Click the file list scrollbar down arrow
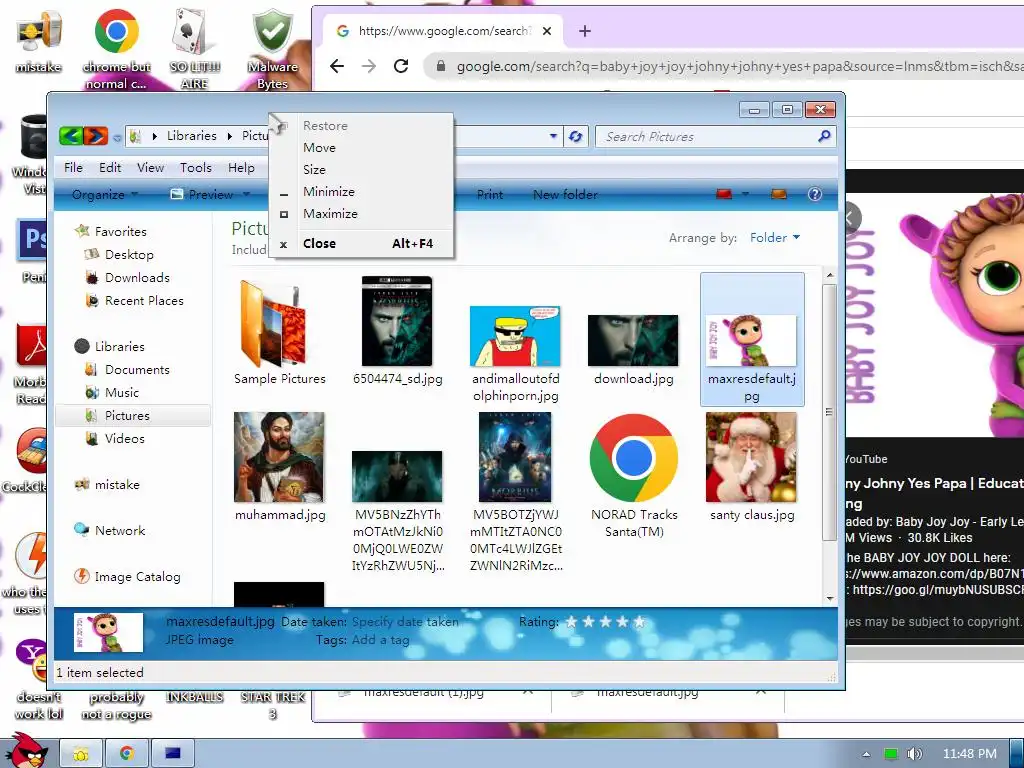 click(830, 598)
